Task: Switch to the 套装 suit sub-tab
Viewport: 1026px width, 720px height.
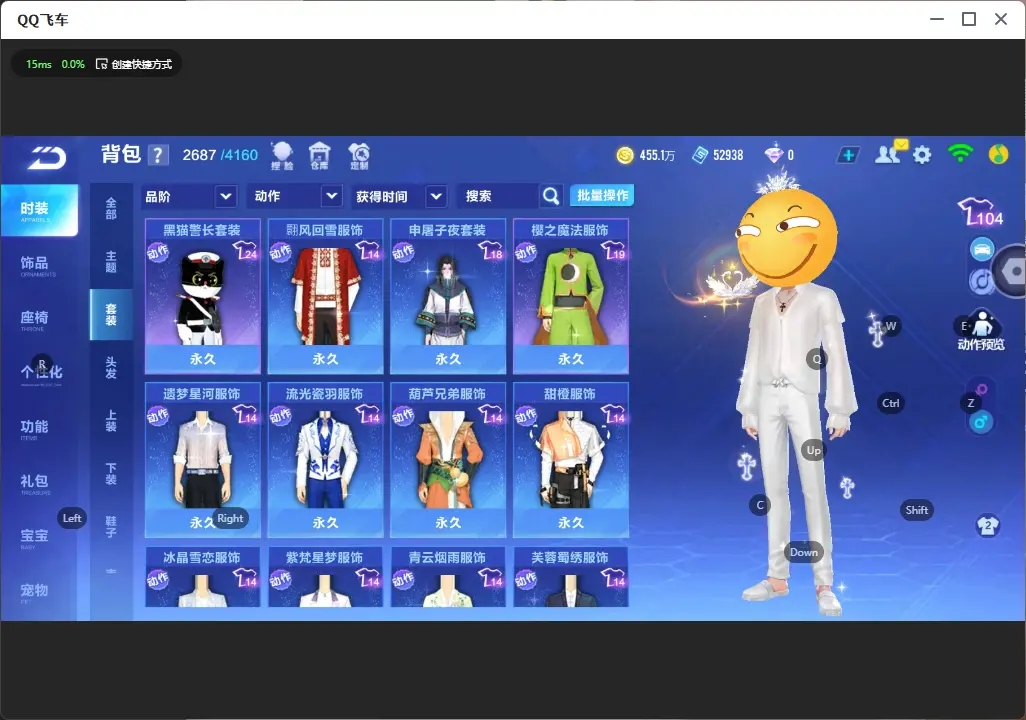Action: pos(111,315)
